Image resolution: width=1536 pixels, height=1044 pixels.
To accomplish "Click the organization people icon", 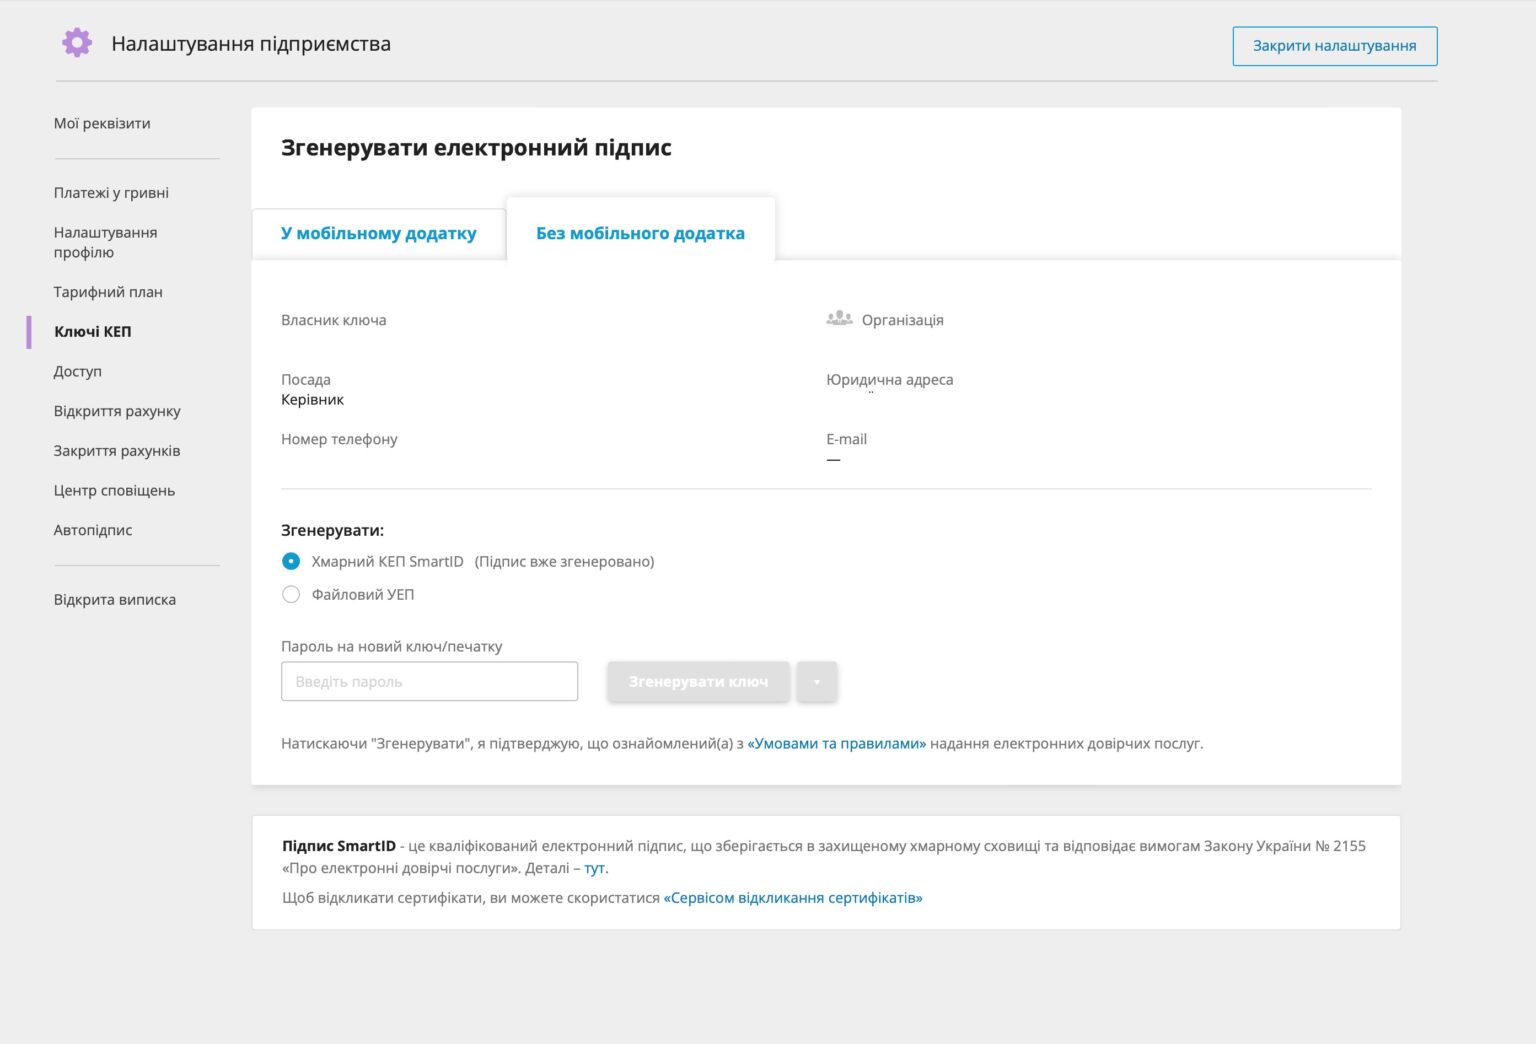I will (x=839, y=319).
